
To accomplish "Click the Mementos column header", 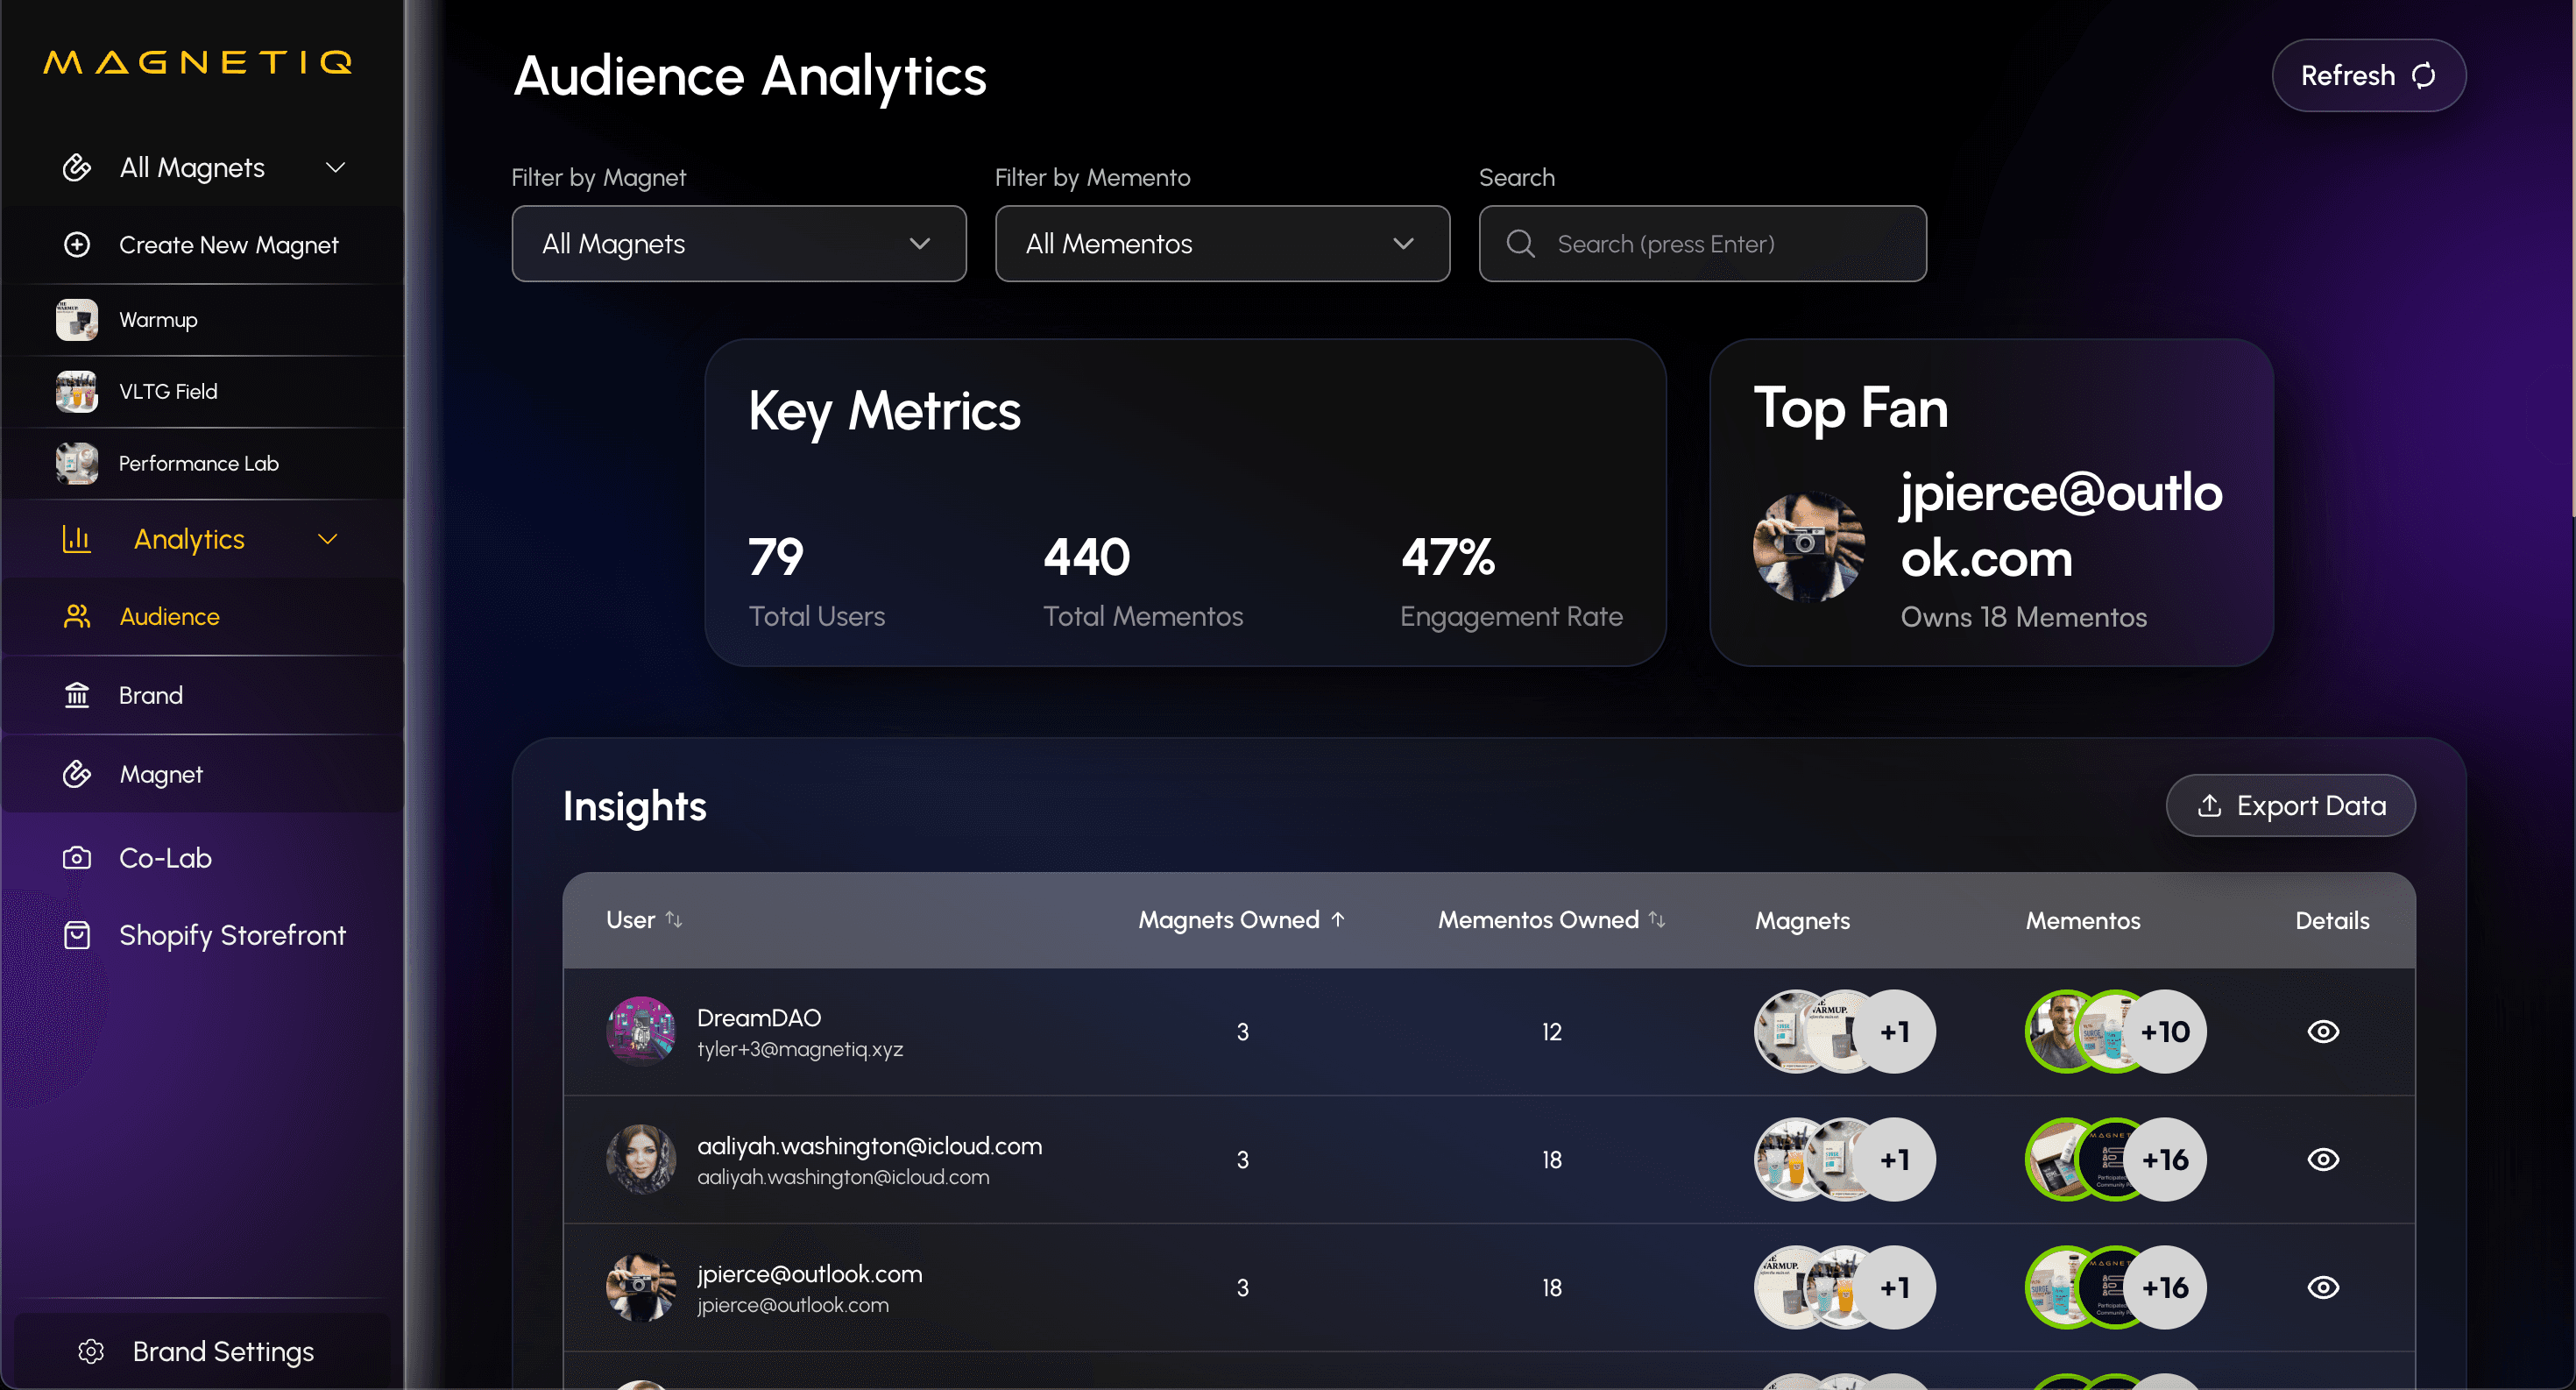I will click(x=2083, y=921).
